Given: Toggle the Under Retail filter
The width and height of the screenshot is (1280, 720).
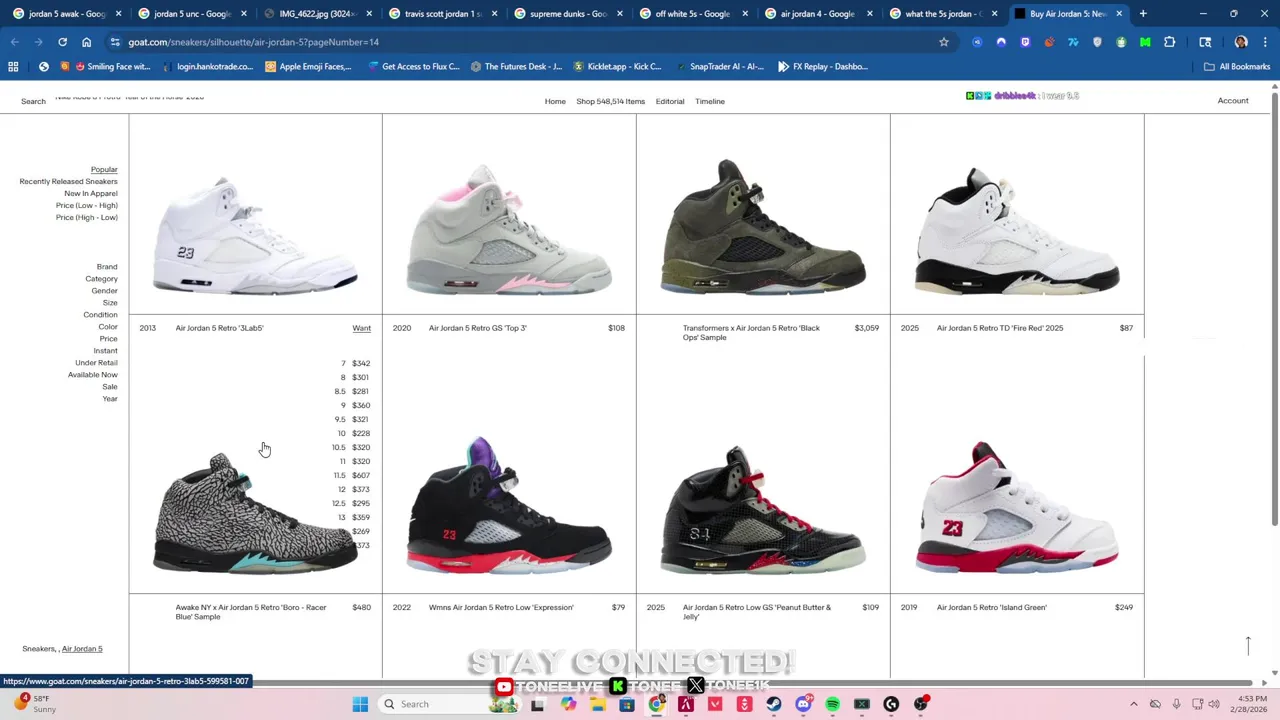Looking at the screenshot, I should pos(96,363).
